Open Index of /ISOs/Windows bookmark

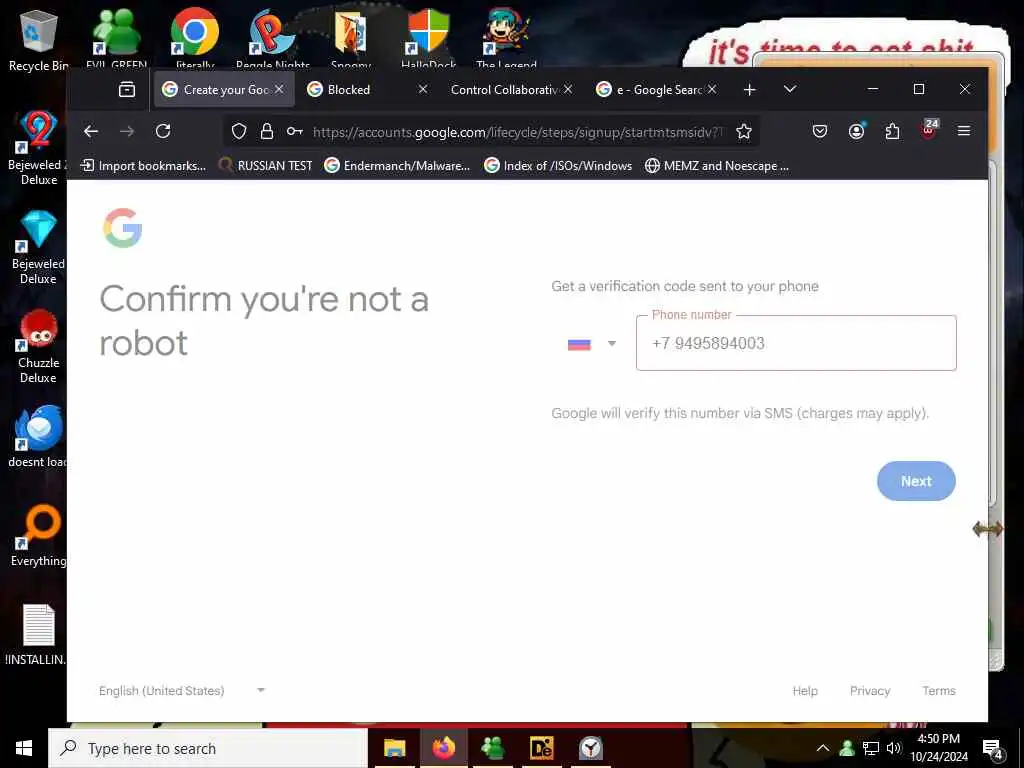[558, 166]
